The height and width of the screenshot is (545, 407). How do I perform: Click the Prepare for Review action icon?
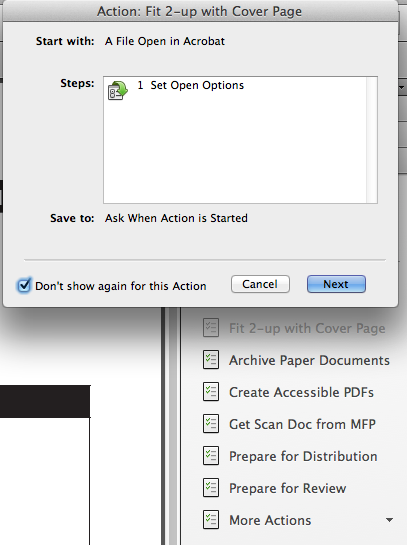click(x=211, y=488)
